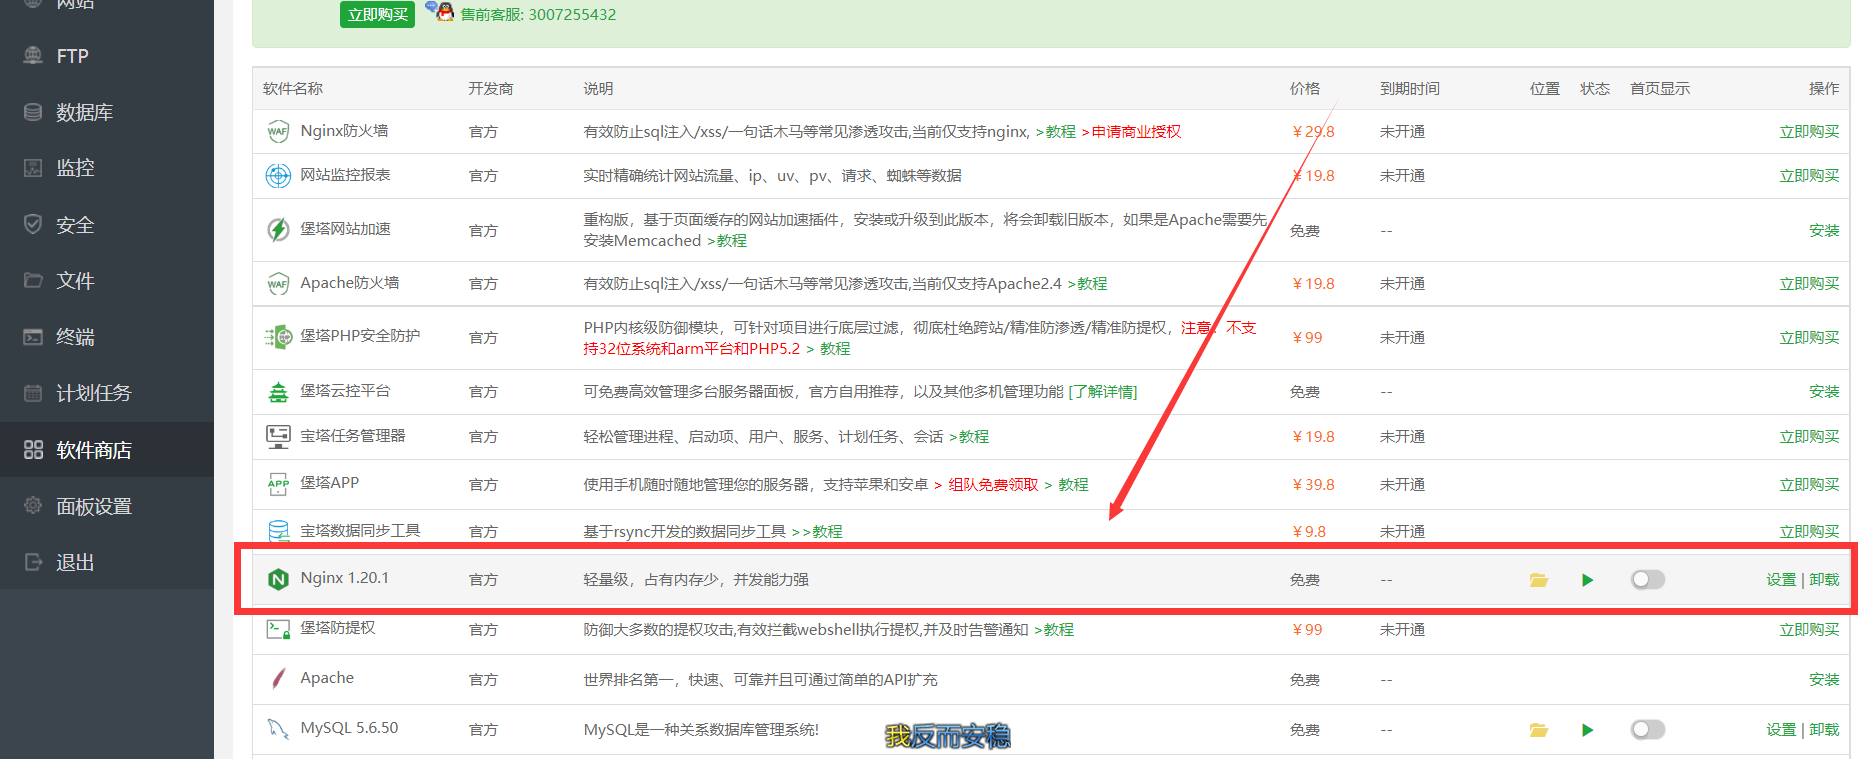This screenshot has width=1861, height=759.
Task: Open 终端 from sidebar
Action: [x=75, y=337]
